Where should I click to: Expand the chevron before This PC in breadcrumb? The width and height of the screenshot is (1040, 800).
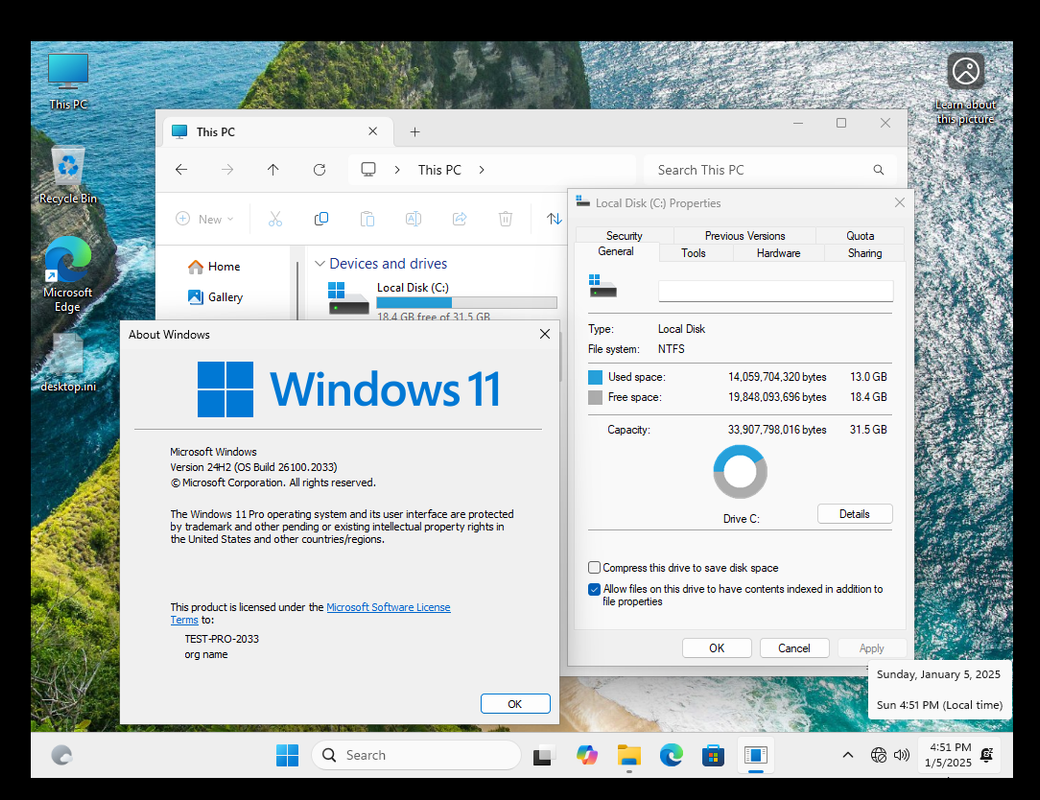click(397, 170)
